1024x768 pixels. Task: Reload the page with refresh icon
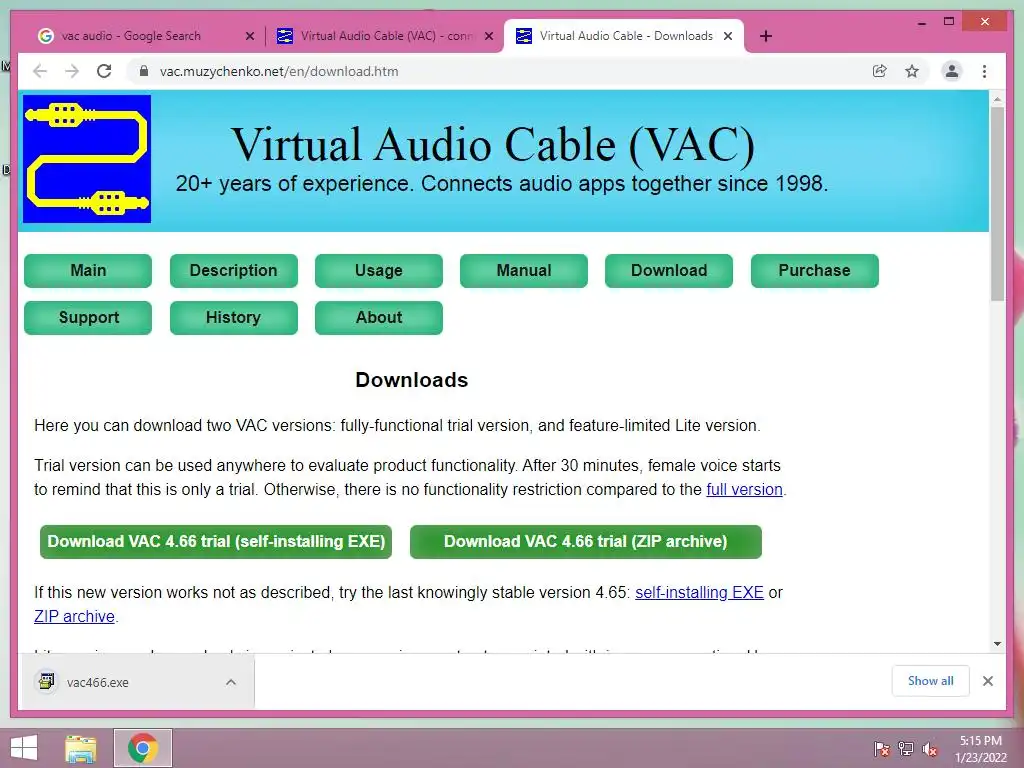(104, 71)
